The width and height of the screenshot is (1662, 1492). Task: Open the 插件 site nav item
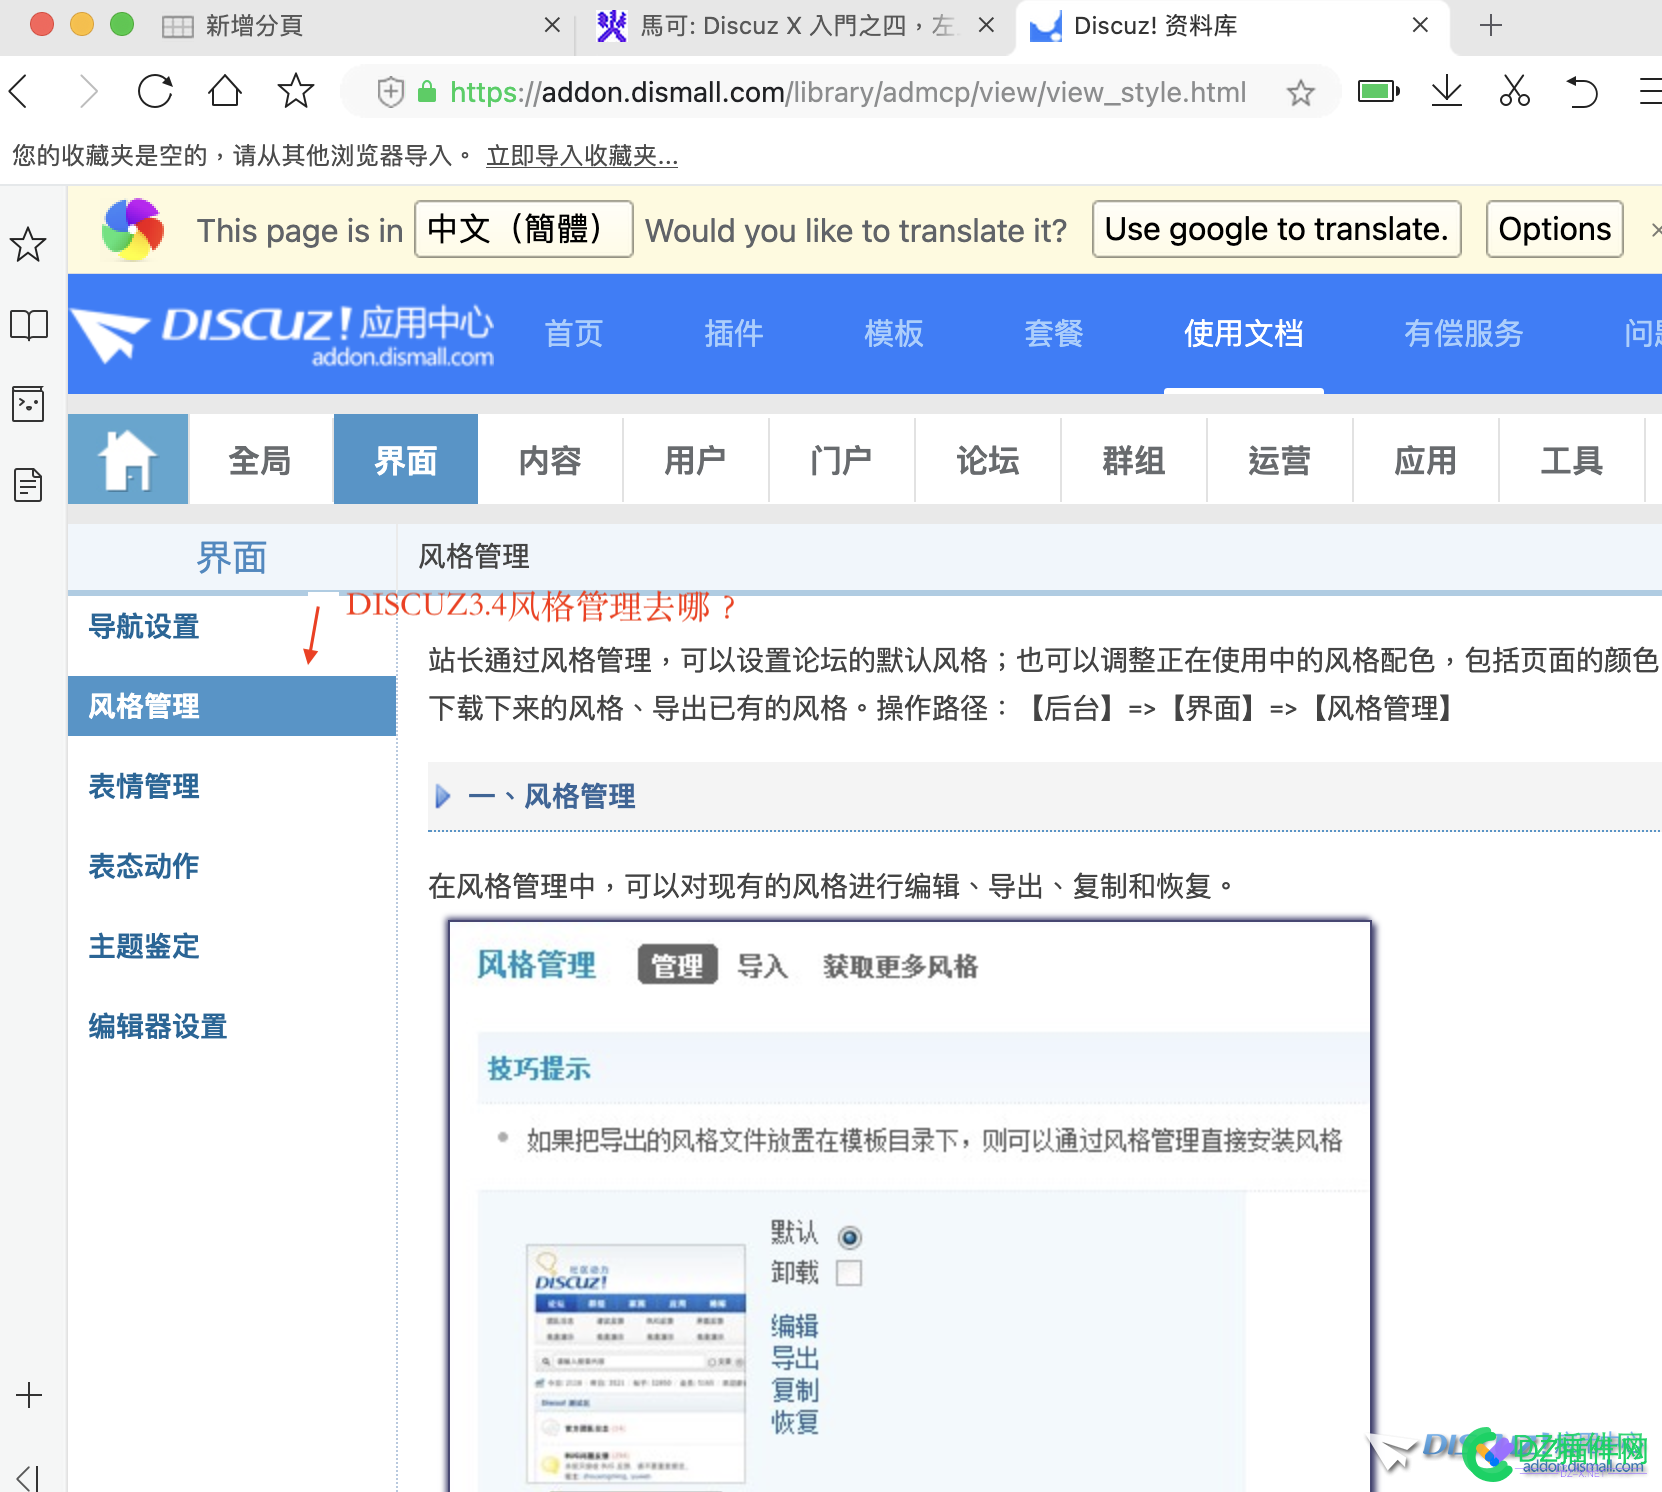pos(734,333)
